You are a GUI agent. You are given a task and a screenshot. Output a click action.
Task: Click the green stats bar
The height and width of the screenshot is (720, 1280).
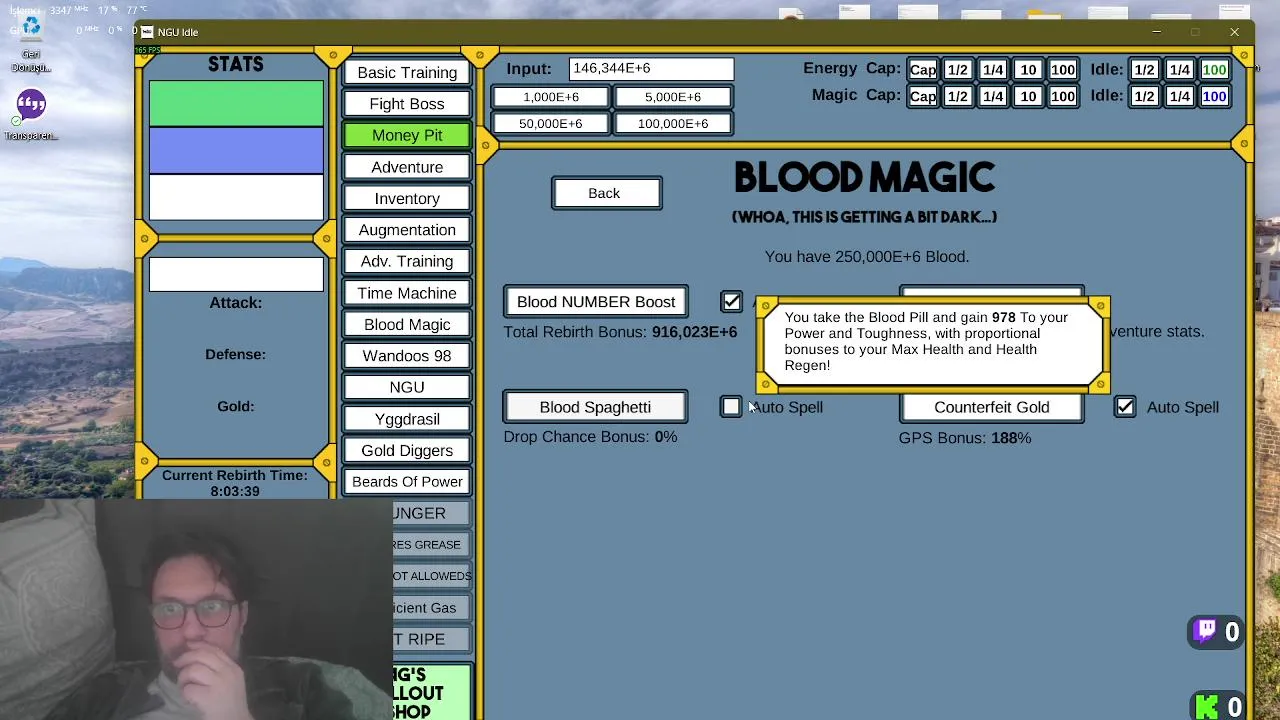click(x=236, y=103)
